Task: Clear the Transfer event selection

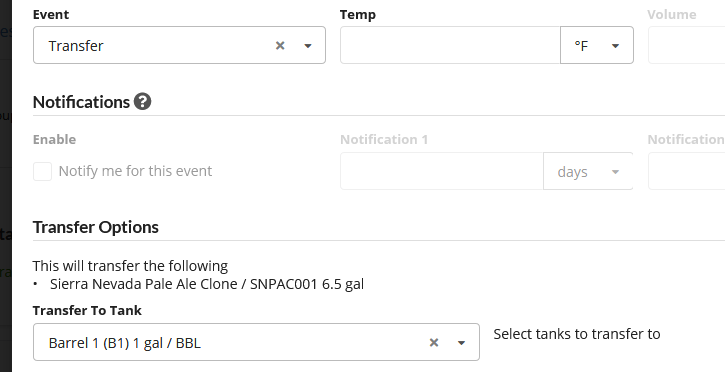Action: point(280,45)
